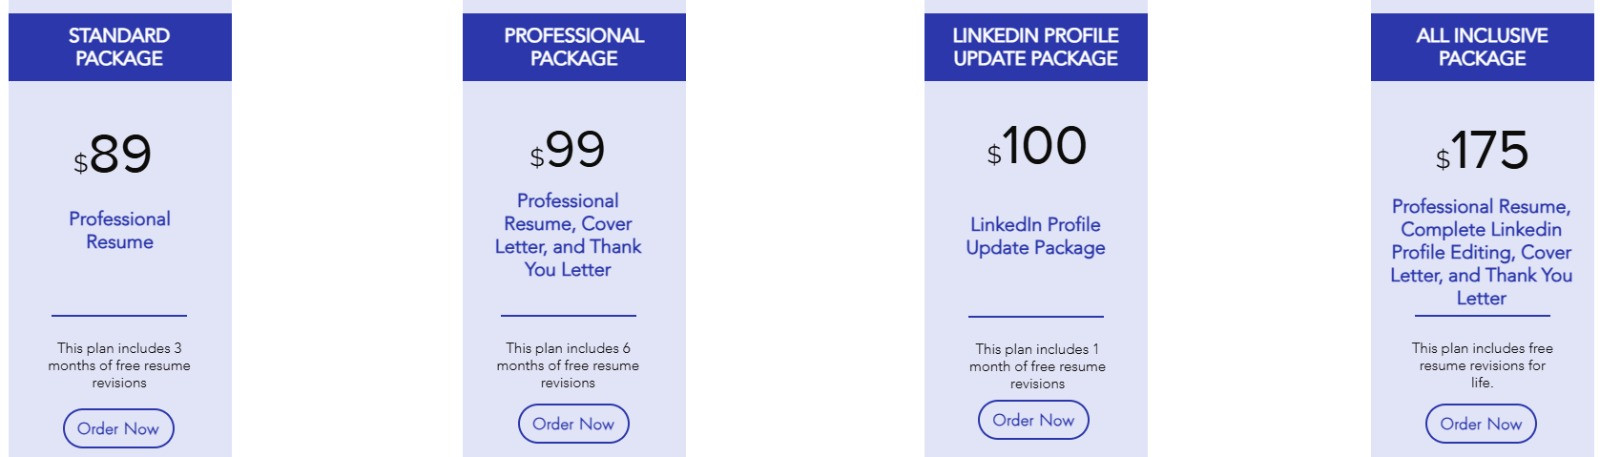The height and width of the screenshot is (457, 1600).
Task: Click Order Now for the Professional Package
Action: pyautogui.click(x=573, y=423)
